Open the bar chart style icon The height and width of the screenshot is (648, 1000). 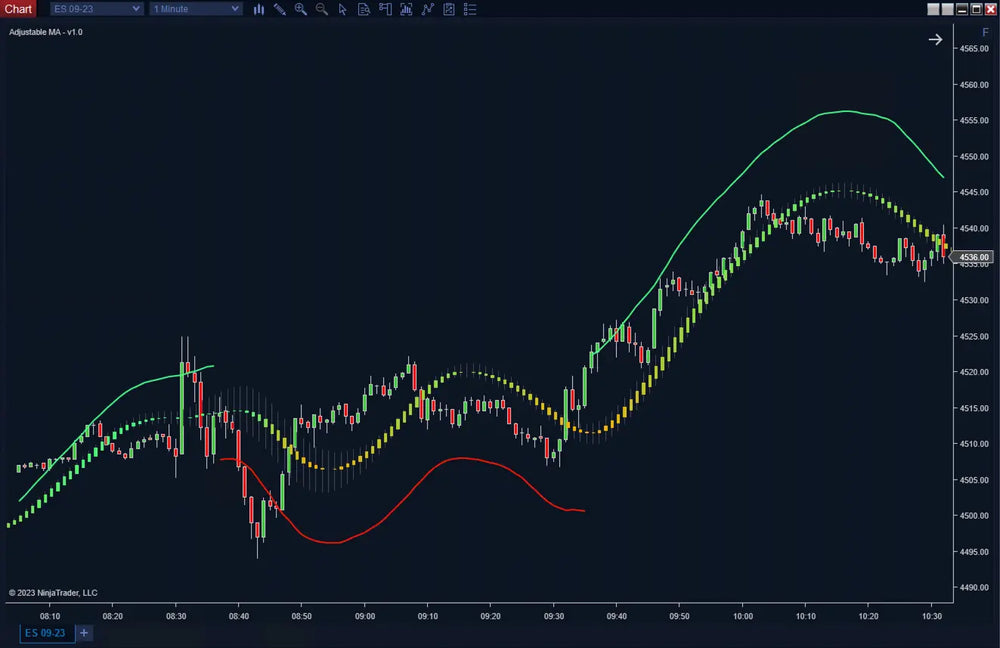click(259, 9)
